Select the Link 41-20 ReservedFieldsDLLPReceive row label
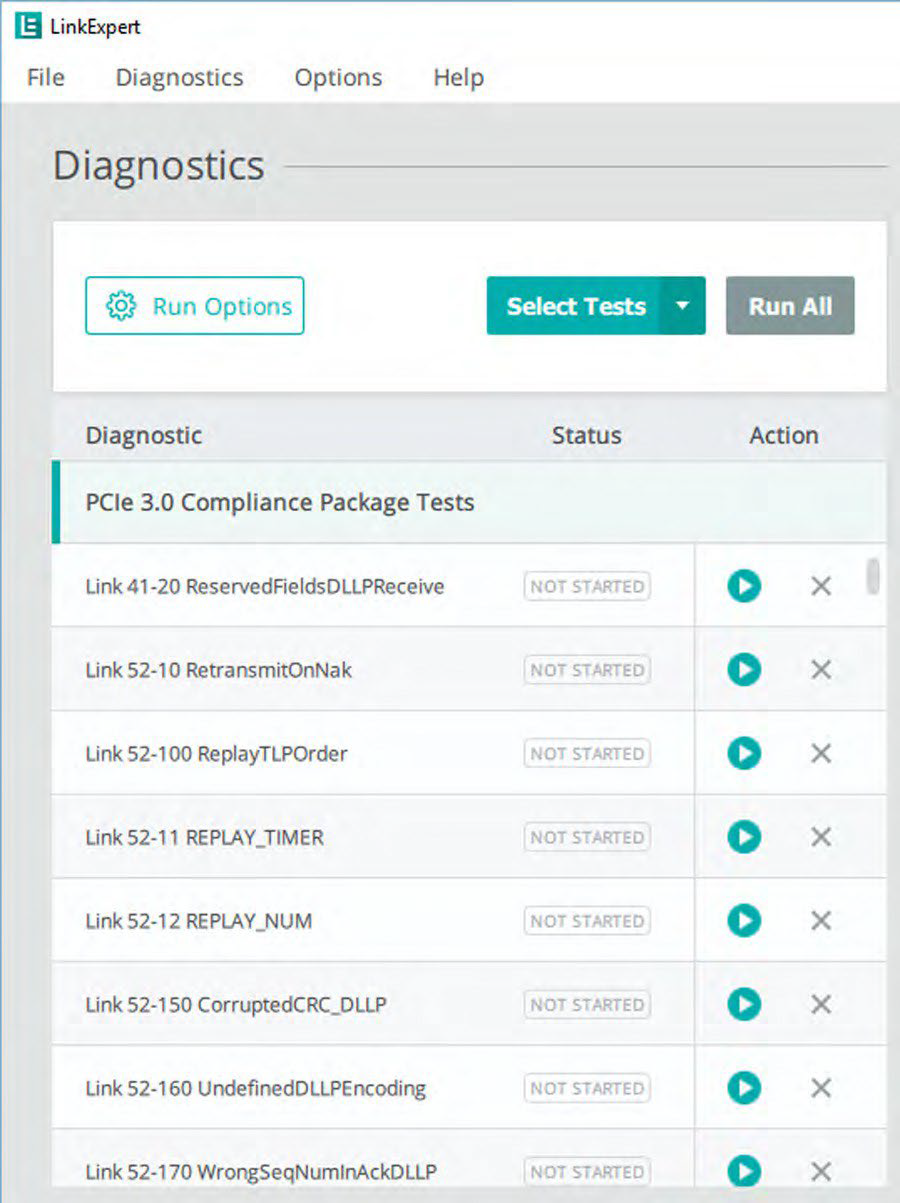The height and width of the screenshot is (1203, 900). coord(265,586)
